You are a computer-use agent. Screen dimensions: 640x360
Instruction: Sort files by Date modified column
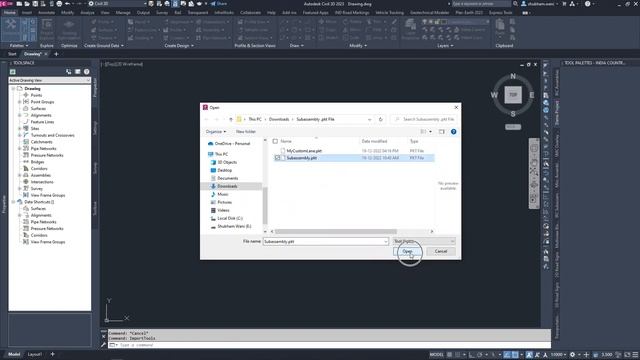click(374, 141)
